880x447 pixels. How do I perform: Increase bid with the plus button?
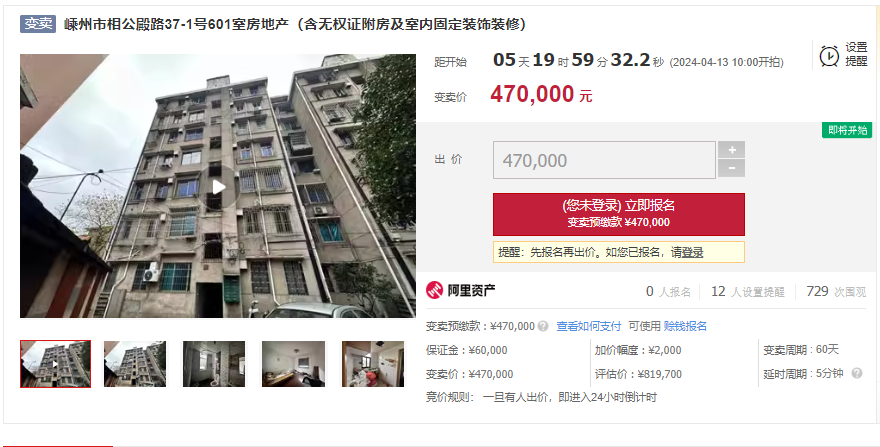coord(731,150)
